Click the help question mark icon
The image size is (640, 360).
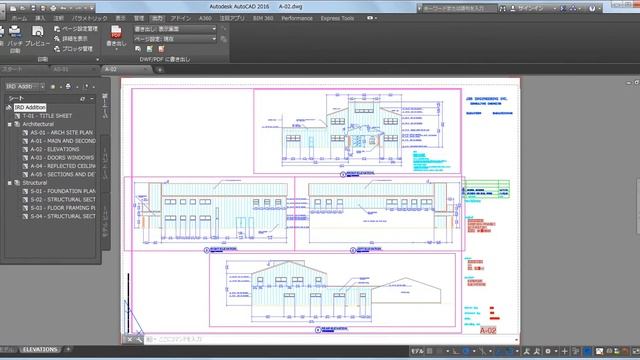[x=592, y=8]
